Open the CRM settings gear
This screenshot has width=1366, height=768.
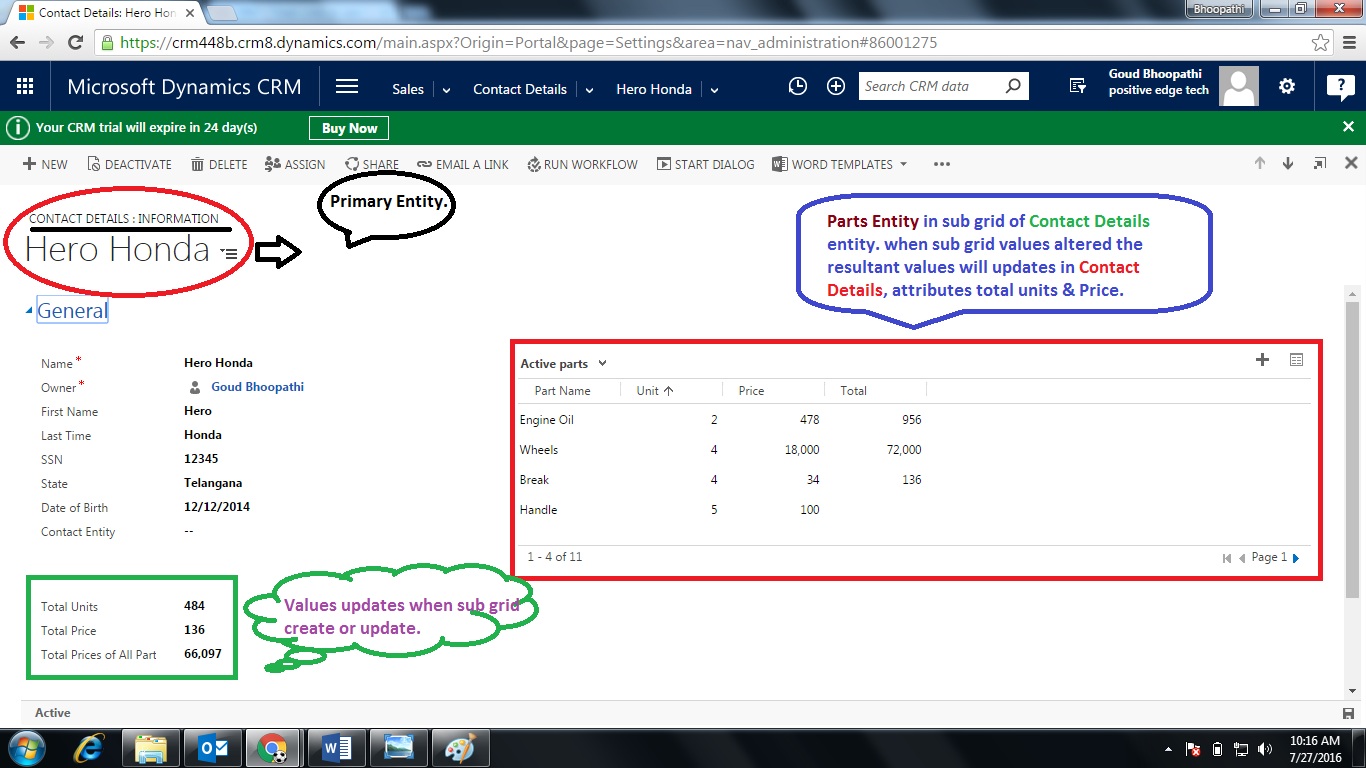1286,86
